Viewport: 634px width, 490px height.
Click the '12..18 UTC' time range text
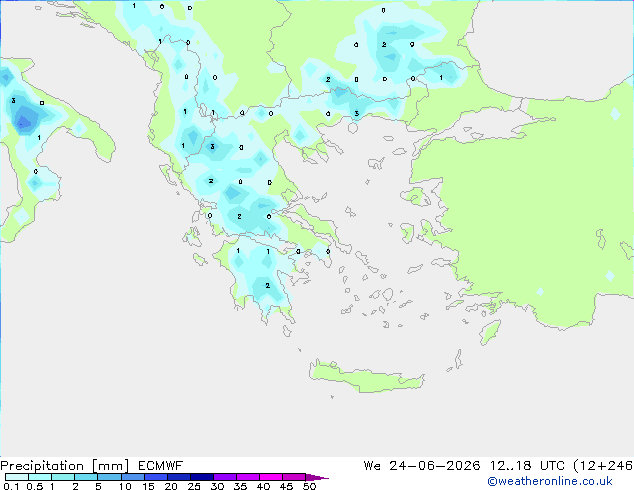point(527,466)
